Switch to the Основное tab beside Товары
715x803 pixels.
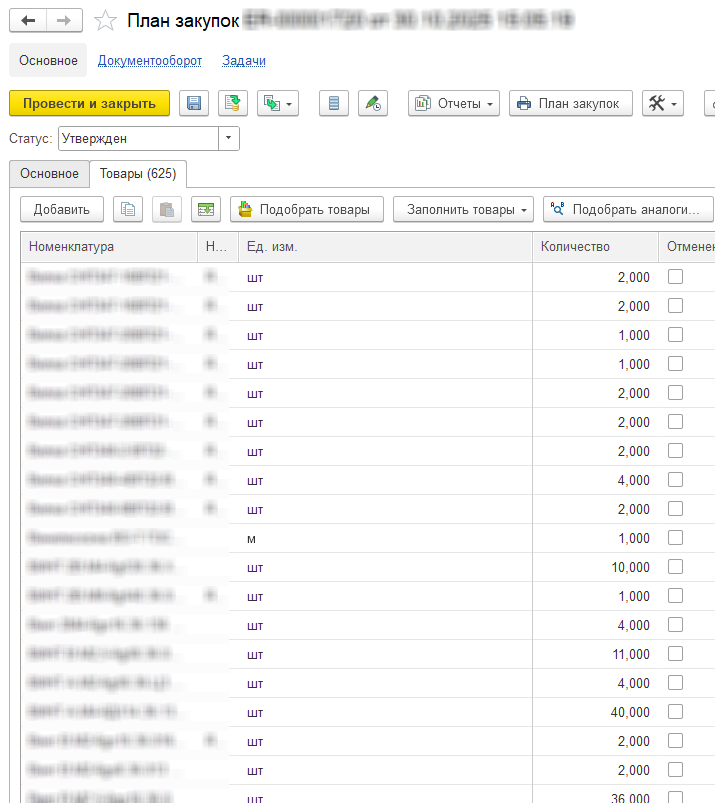point(49,174)
